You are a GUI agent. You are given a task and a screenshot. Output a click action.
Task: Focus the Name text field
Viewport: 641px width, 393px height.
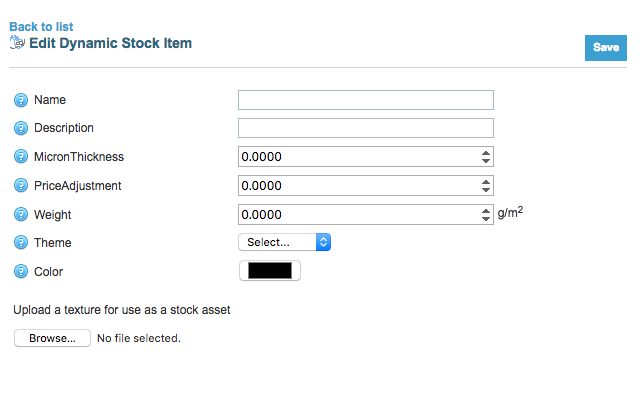tap(366, 100)
